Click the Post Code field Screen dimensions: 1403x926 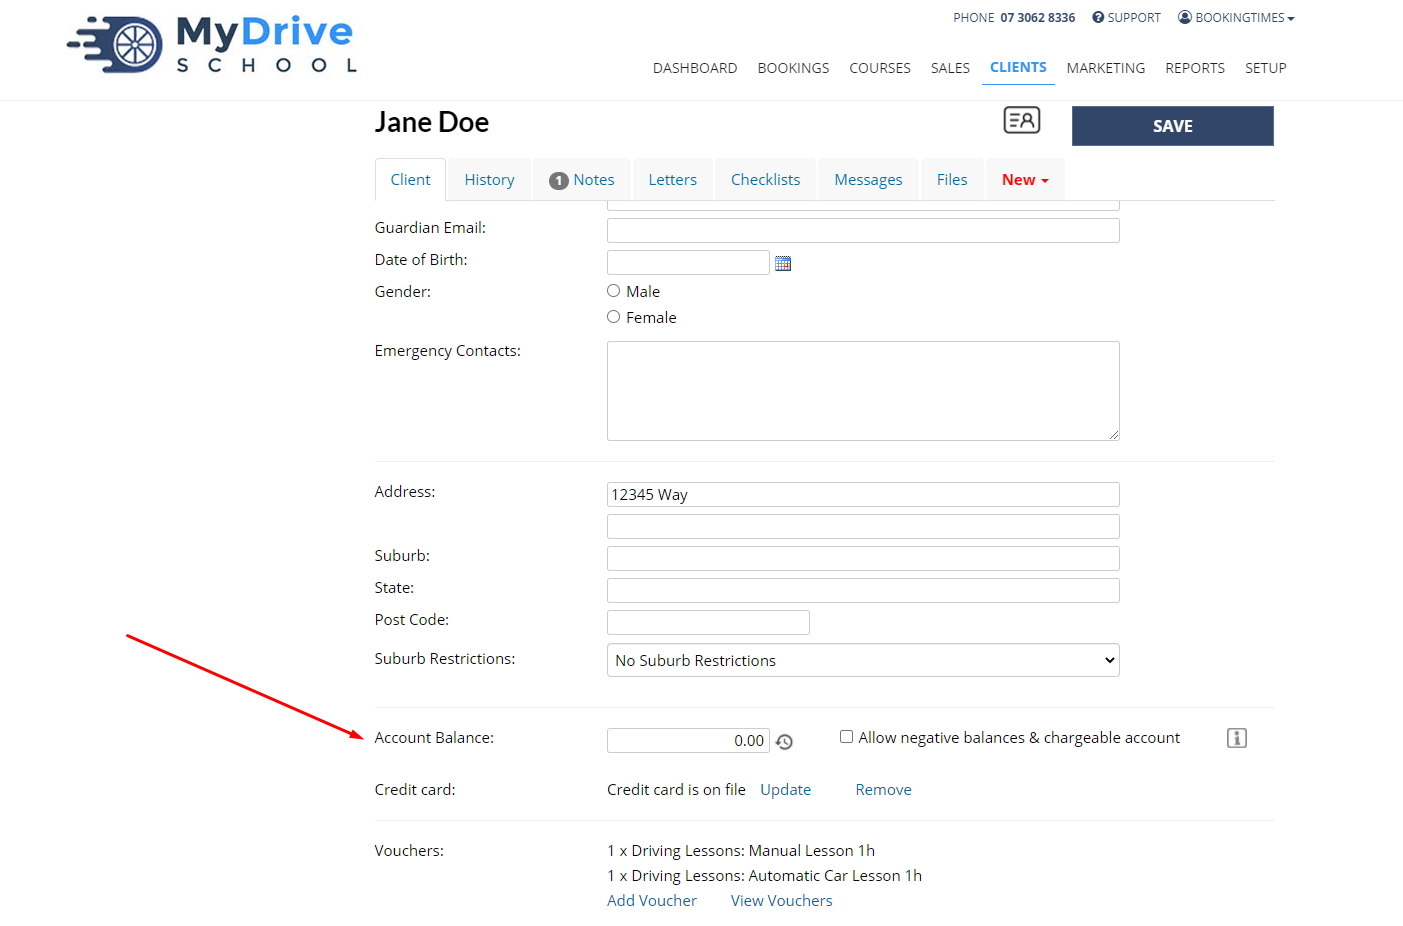pyautogui.click(x=708, y=622)
